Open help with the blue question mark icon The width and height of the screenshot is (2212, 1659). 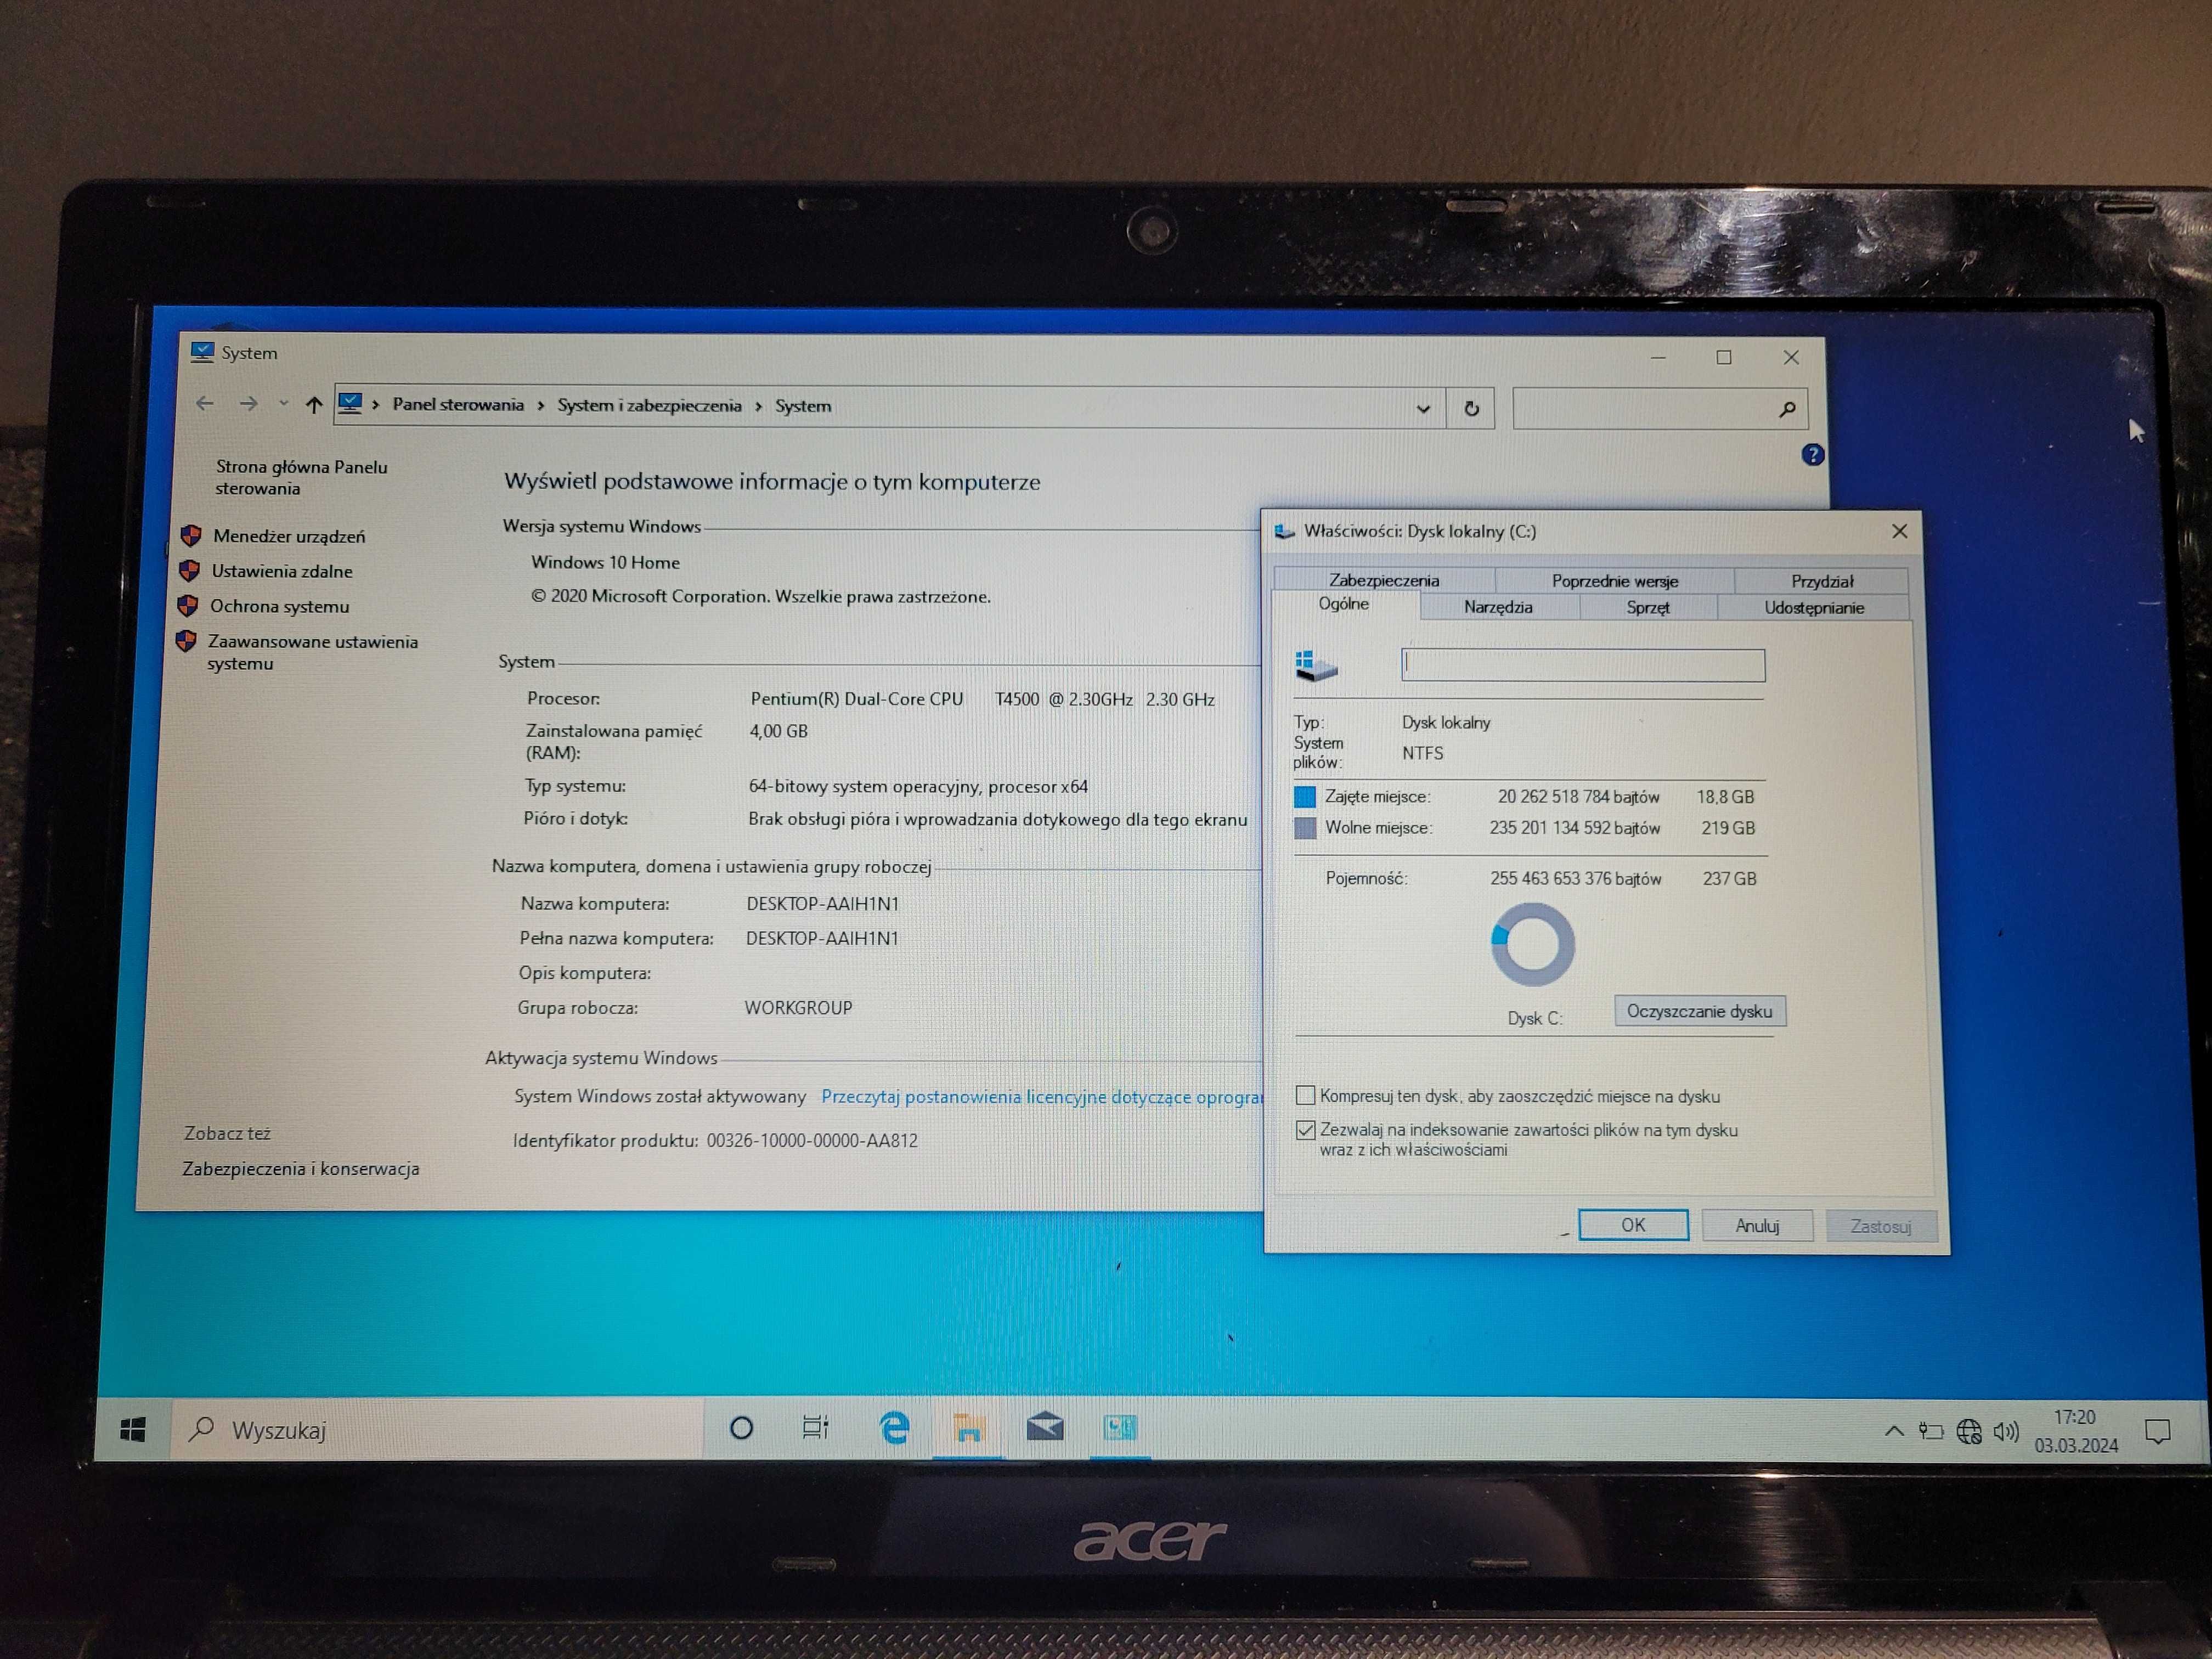click(1812, 455)
